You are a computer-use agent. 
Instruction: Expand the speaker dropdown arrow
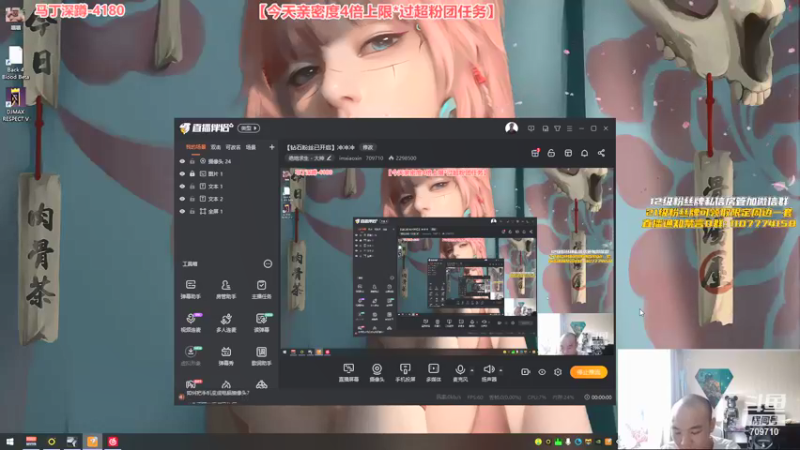click(x=501, y=370)
